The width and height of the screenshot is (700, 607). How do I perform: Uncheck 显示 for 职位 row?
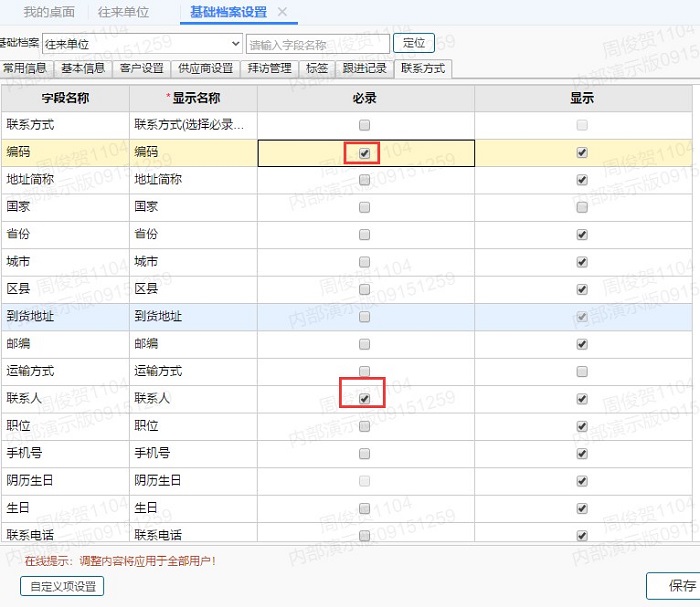tap(582, 426)
